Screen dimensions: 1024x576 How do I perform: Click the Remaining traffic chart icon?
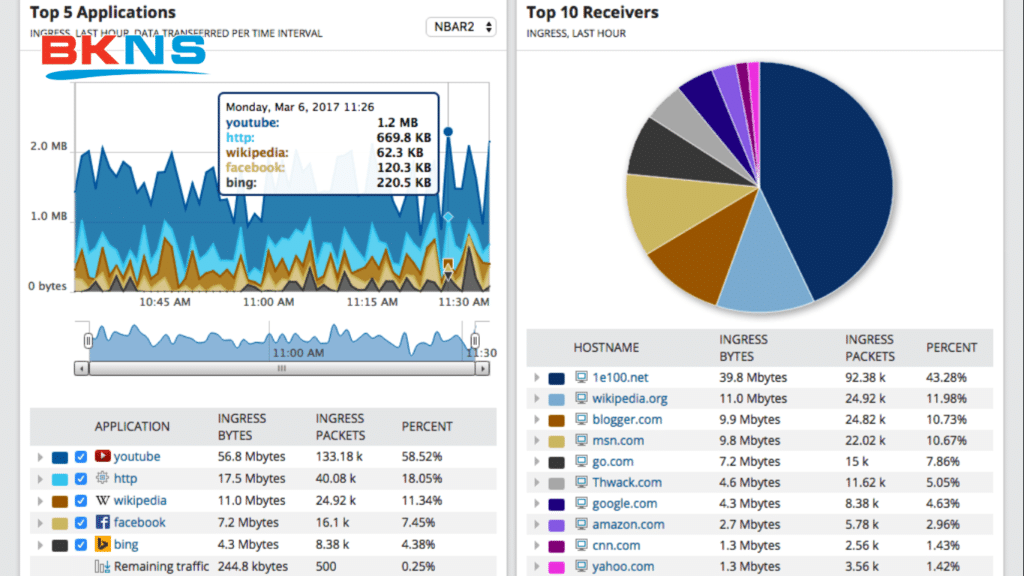click(102, 565)
